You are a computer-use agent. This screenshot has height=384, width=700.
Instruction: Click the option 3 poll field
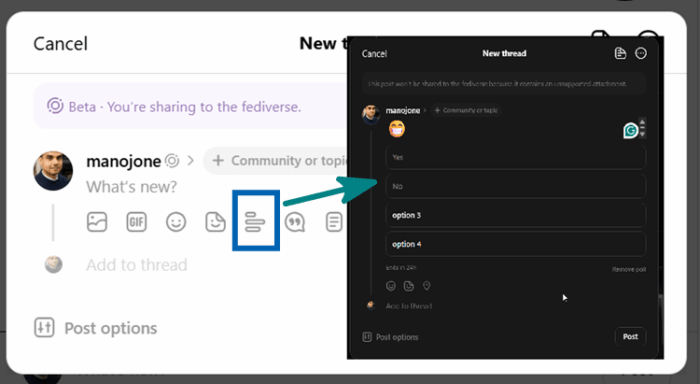(516, 215)
